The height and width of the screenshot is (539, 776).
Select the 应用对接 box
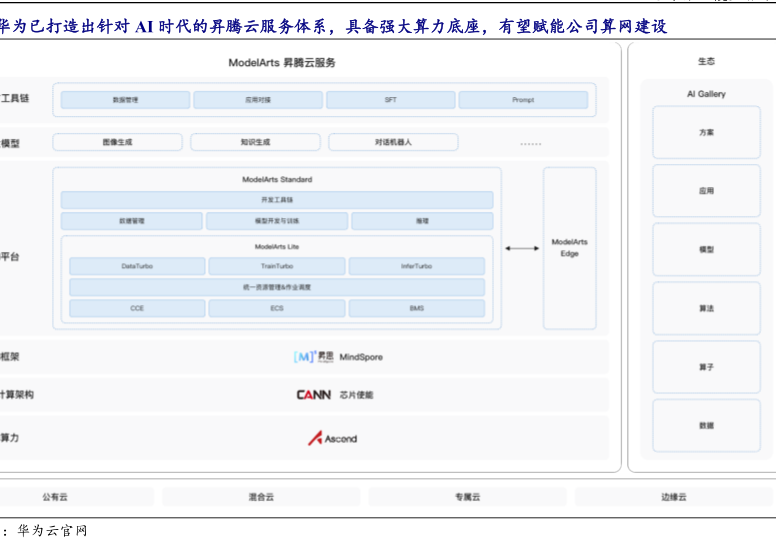point(258,100)
